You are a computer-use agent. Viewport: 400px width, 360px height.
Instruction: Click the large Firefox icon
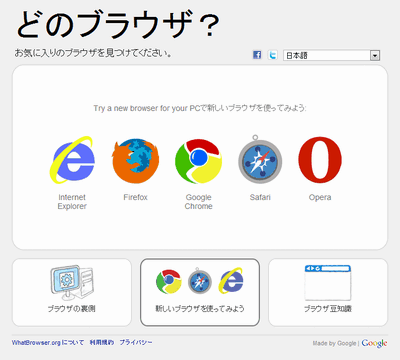click(135, 161)
